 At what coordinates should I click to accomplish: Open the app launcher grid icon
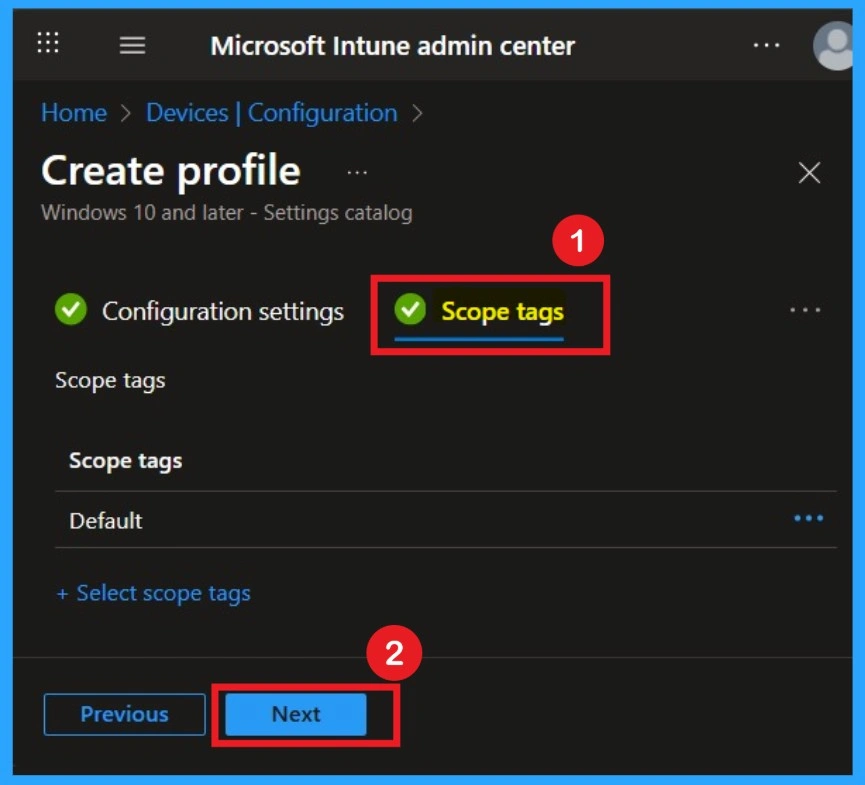48,42
